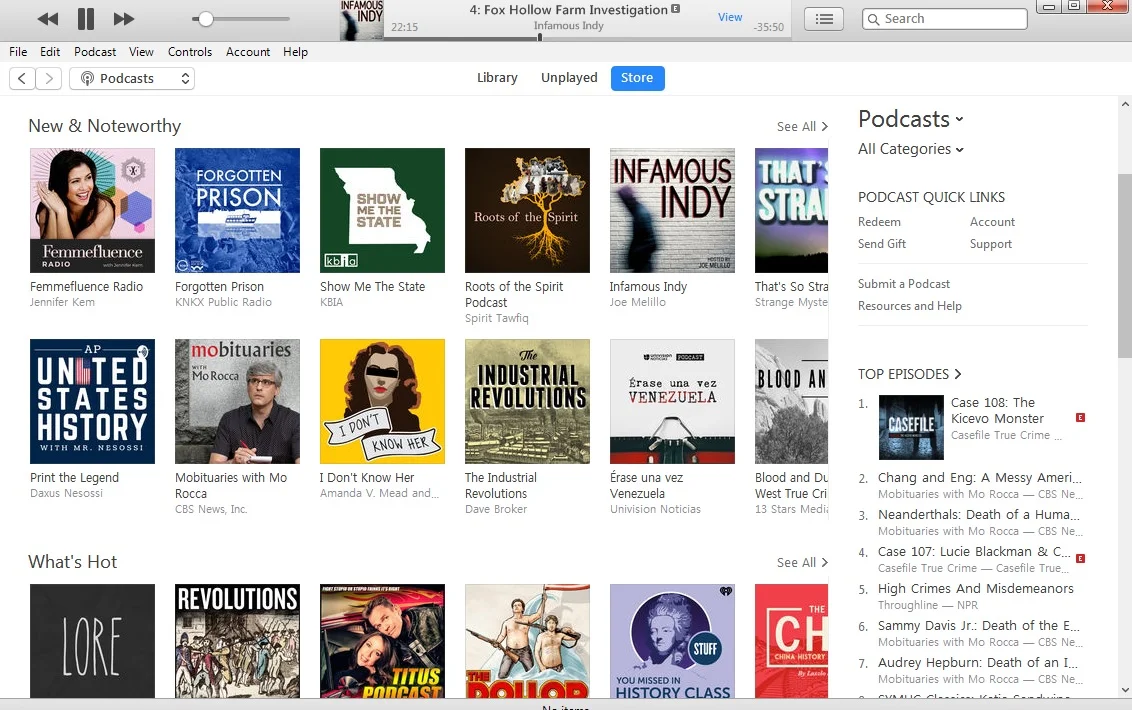The width and height of the screenshot is (1132, 710).
Task: Open the Podcasts media type dropdown
Action: pyautogui.click(x=132, y=78)
